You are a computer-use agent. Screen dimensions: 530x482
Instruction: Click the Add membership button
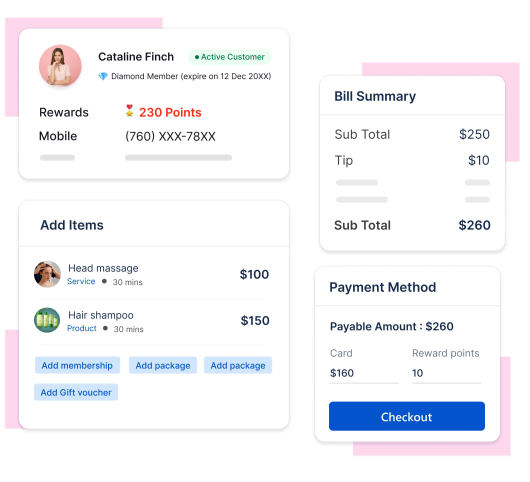(77, 365)
